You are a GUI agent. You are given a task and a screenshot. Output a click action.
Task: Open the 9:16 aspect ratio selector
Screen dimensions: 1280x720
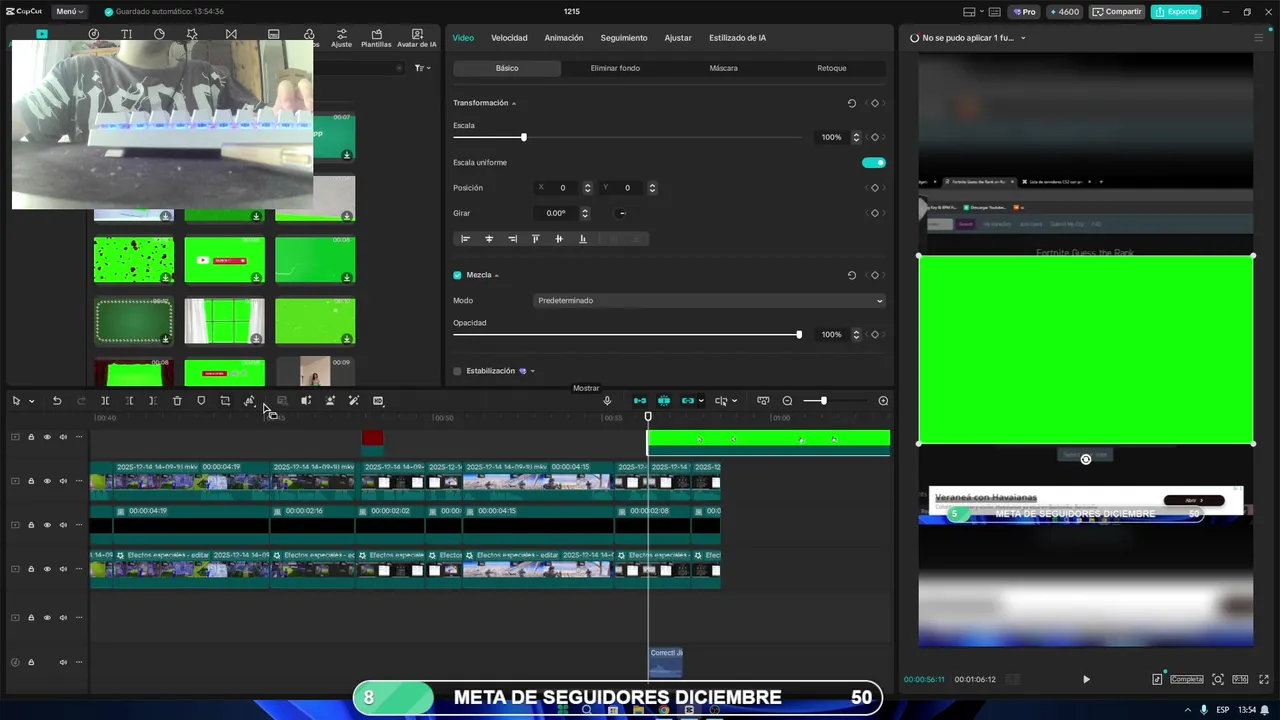[x=1240, y=679]
